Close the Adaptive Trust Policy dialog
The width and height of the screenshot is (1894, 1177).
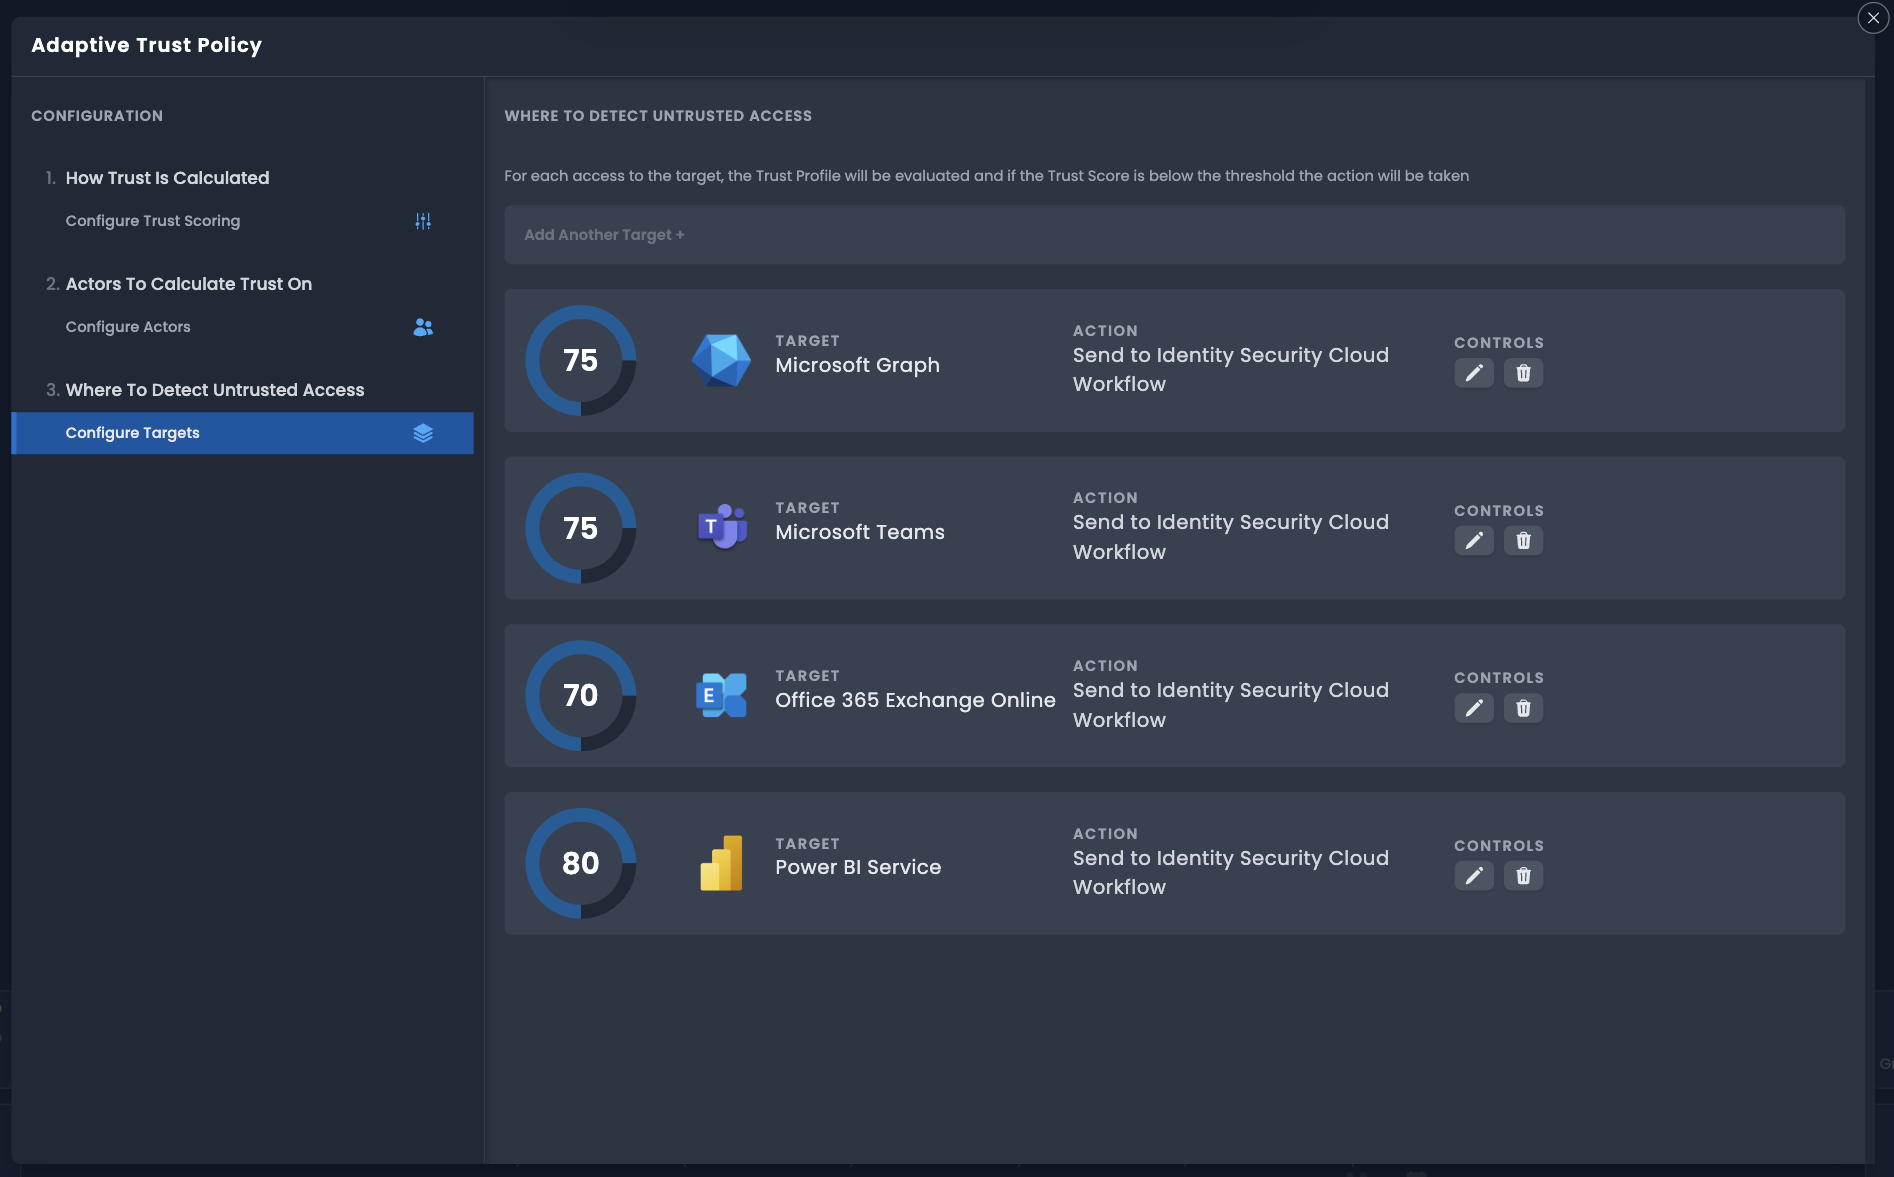[x=1873, y=18]
